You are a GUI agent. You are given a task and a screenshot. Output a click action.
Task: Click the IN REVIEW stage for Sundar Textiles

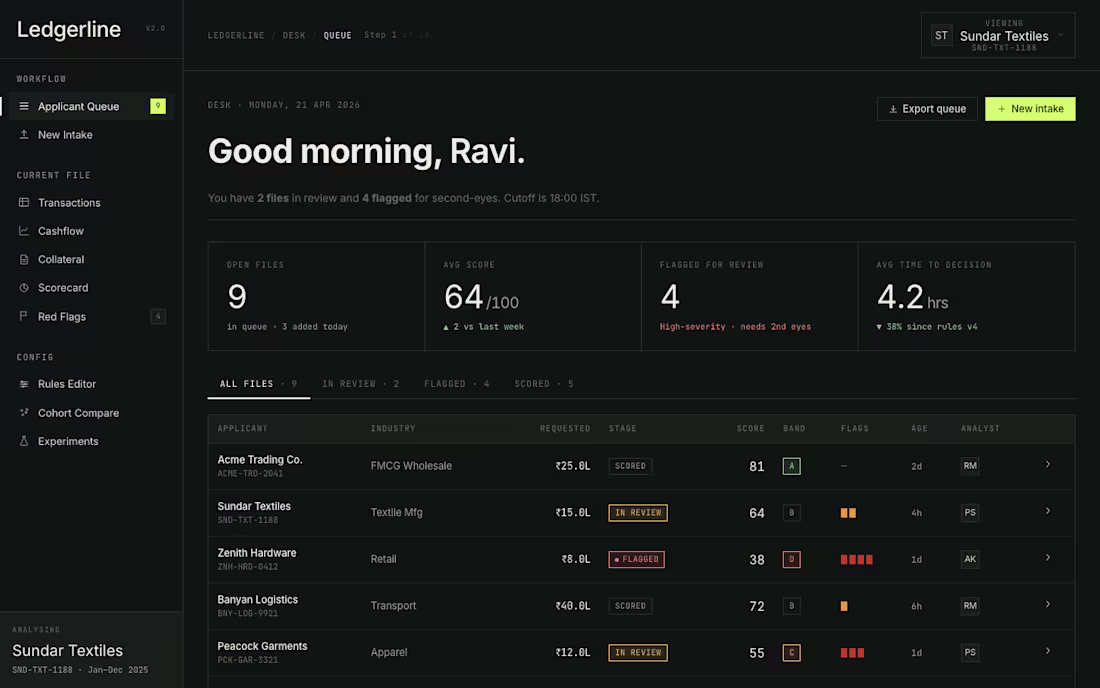638,513
